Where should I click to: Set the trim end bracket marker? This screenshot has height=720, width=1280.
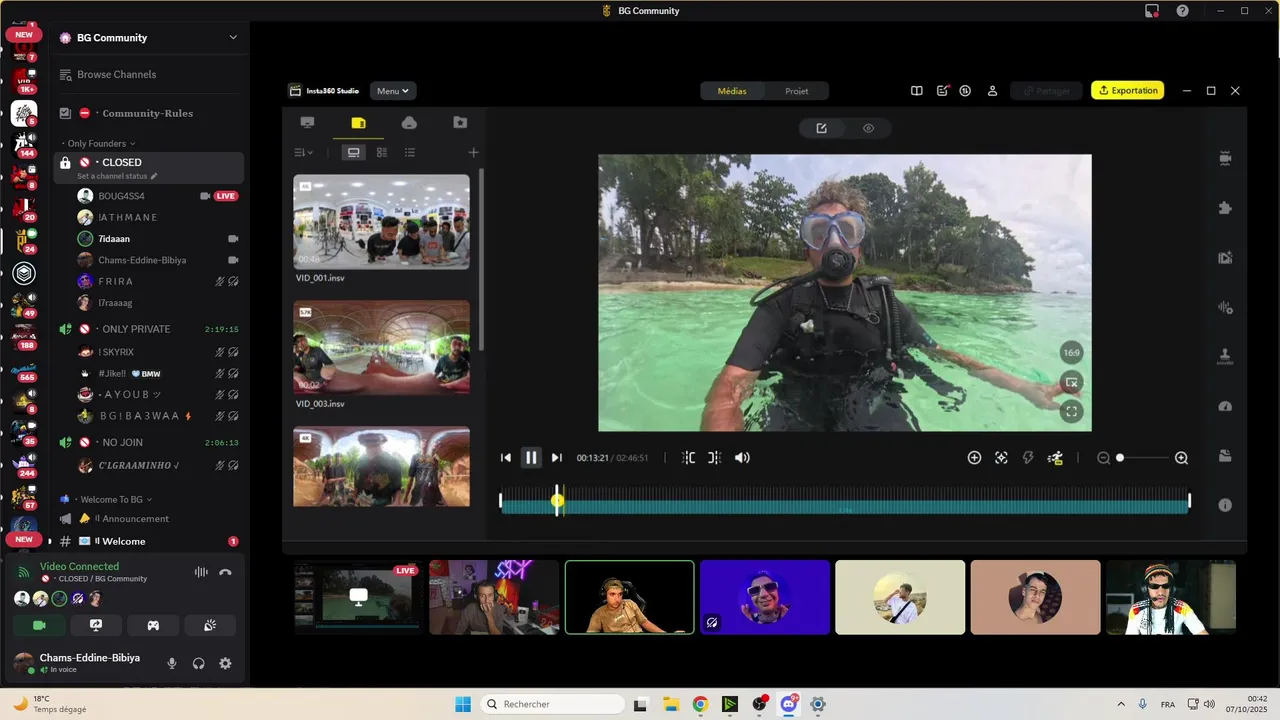tap(714, 458)
